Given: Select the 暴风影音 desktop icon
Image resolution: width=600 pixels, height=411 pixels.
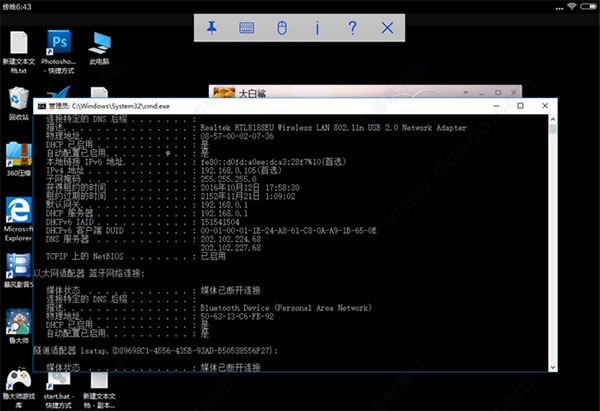Looking at the screenshot, I should click(x=19, y=270).
